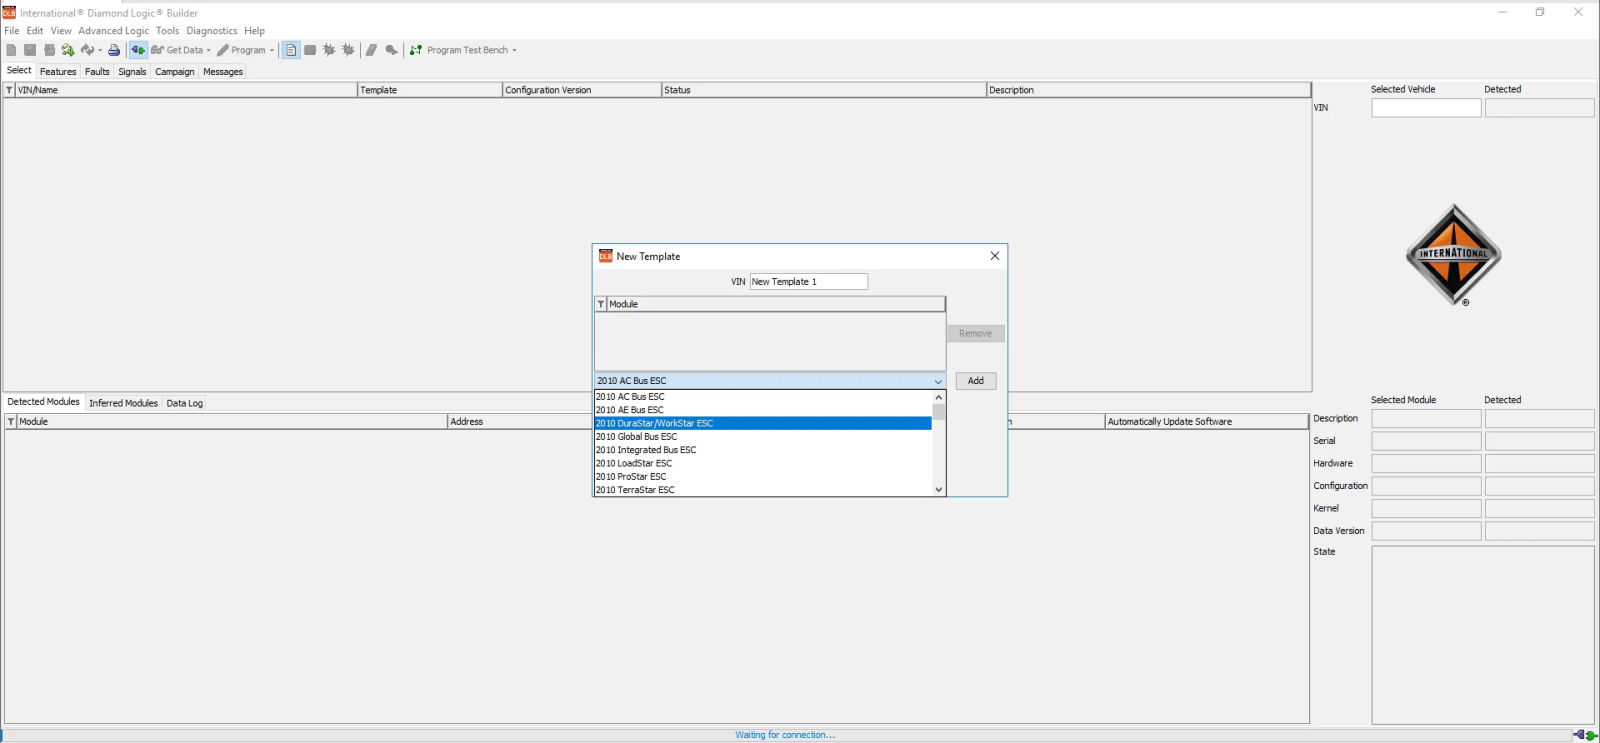Open the Edit menu
This screenshot has height=743, width=1600.
tap(35, 31)
